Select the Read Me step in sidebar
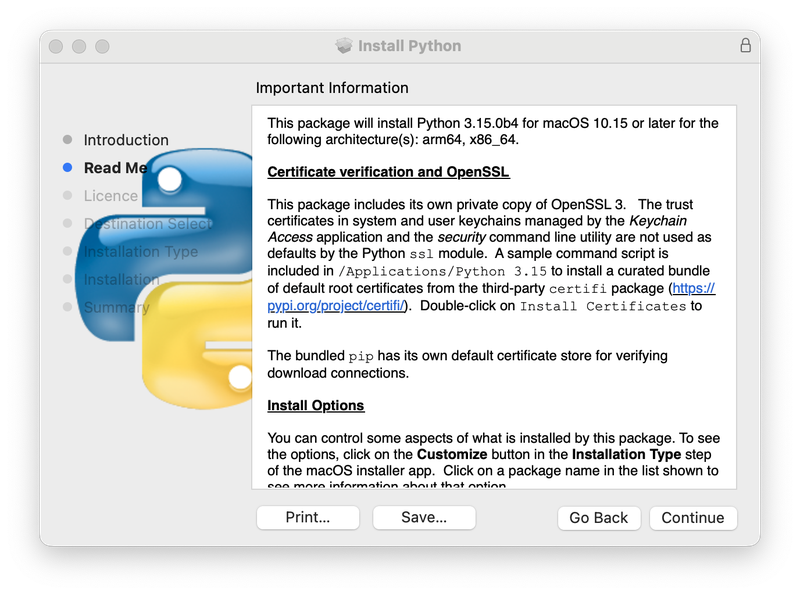Image resolution: width=800 pixels, height=595 pixels. pos(115,168)
